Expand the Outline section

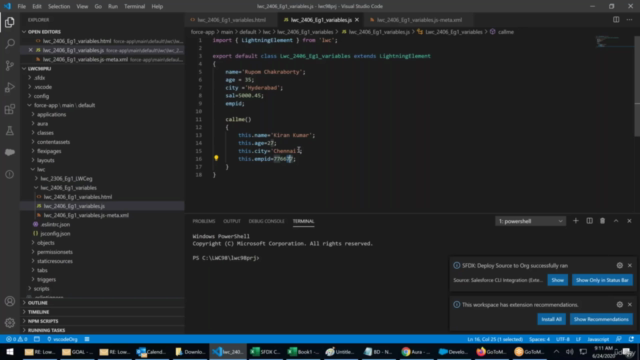pos(38,303)
